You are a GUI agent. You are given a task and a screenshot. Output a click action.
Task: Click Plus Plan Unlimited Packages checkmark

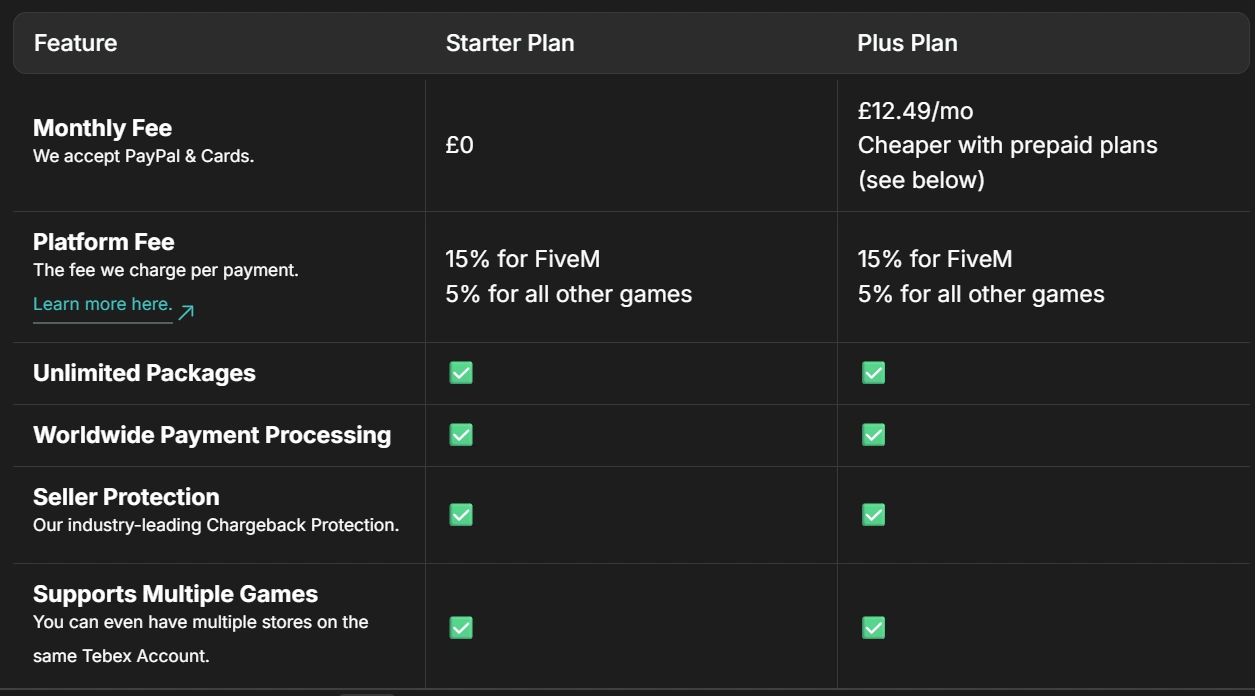point(873,373)
